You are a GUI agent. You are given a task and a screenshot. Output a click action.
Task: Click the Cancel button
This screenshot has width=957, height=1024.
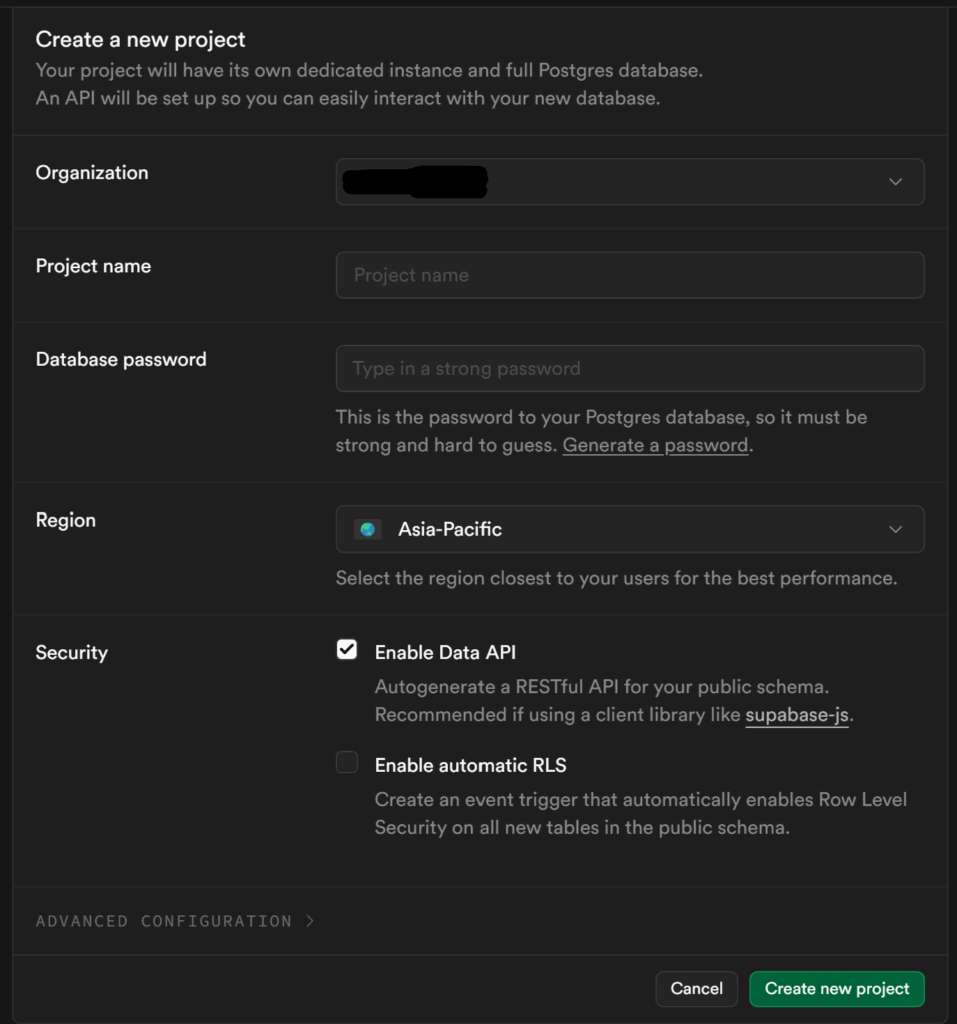point(696,988)
